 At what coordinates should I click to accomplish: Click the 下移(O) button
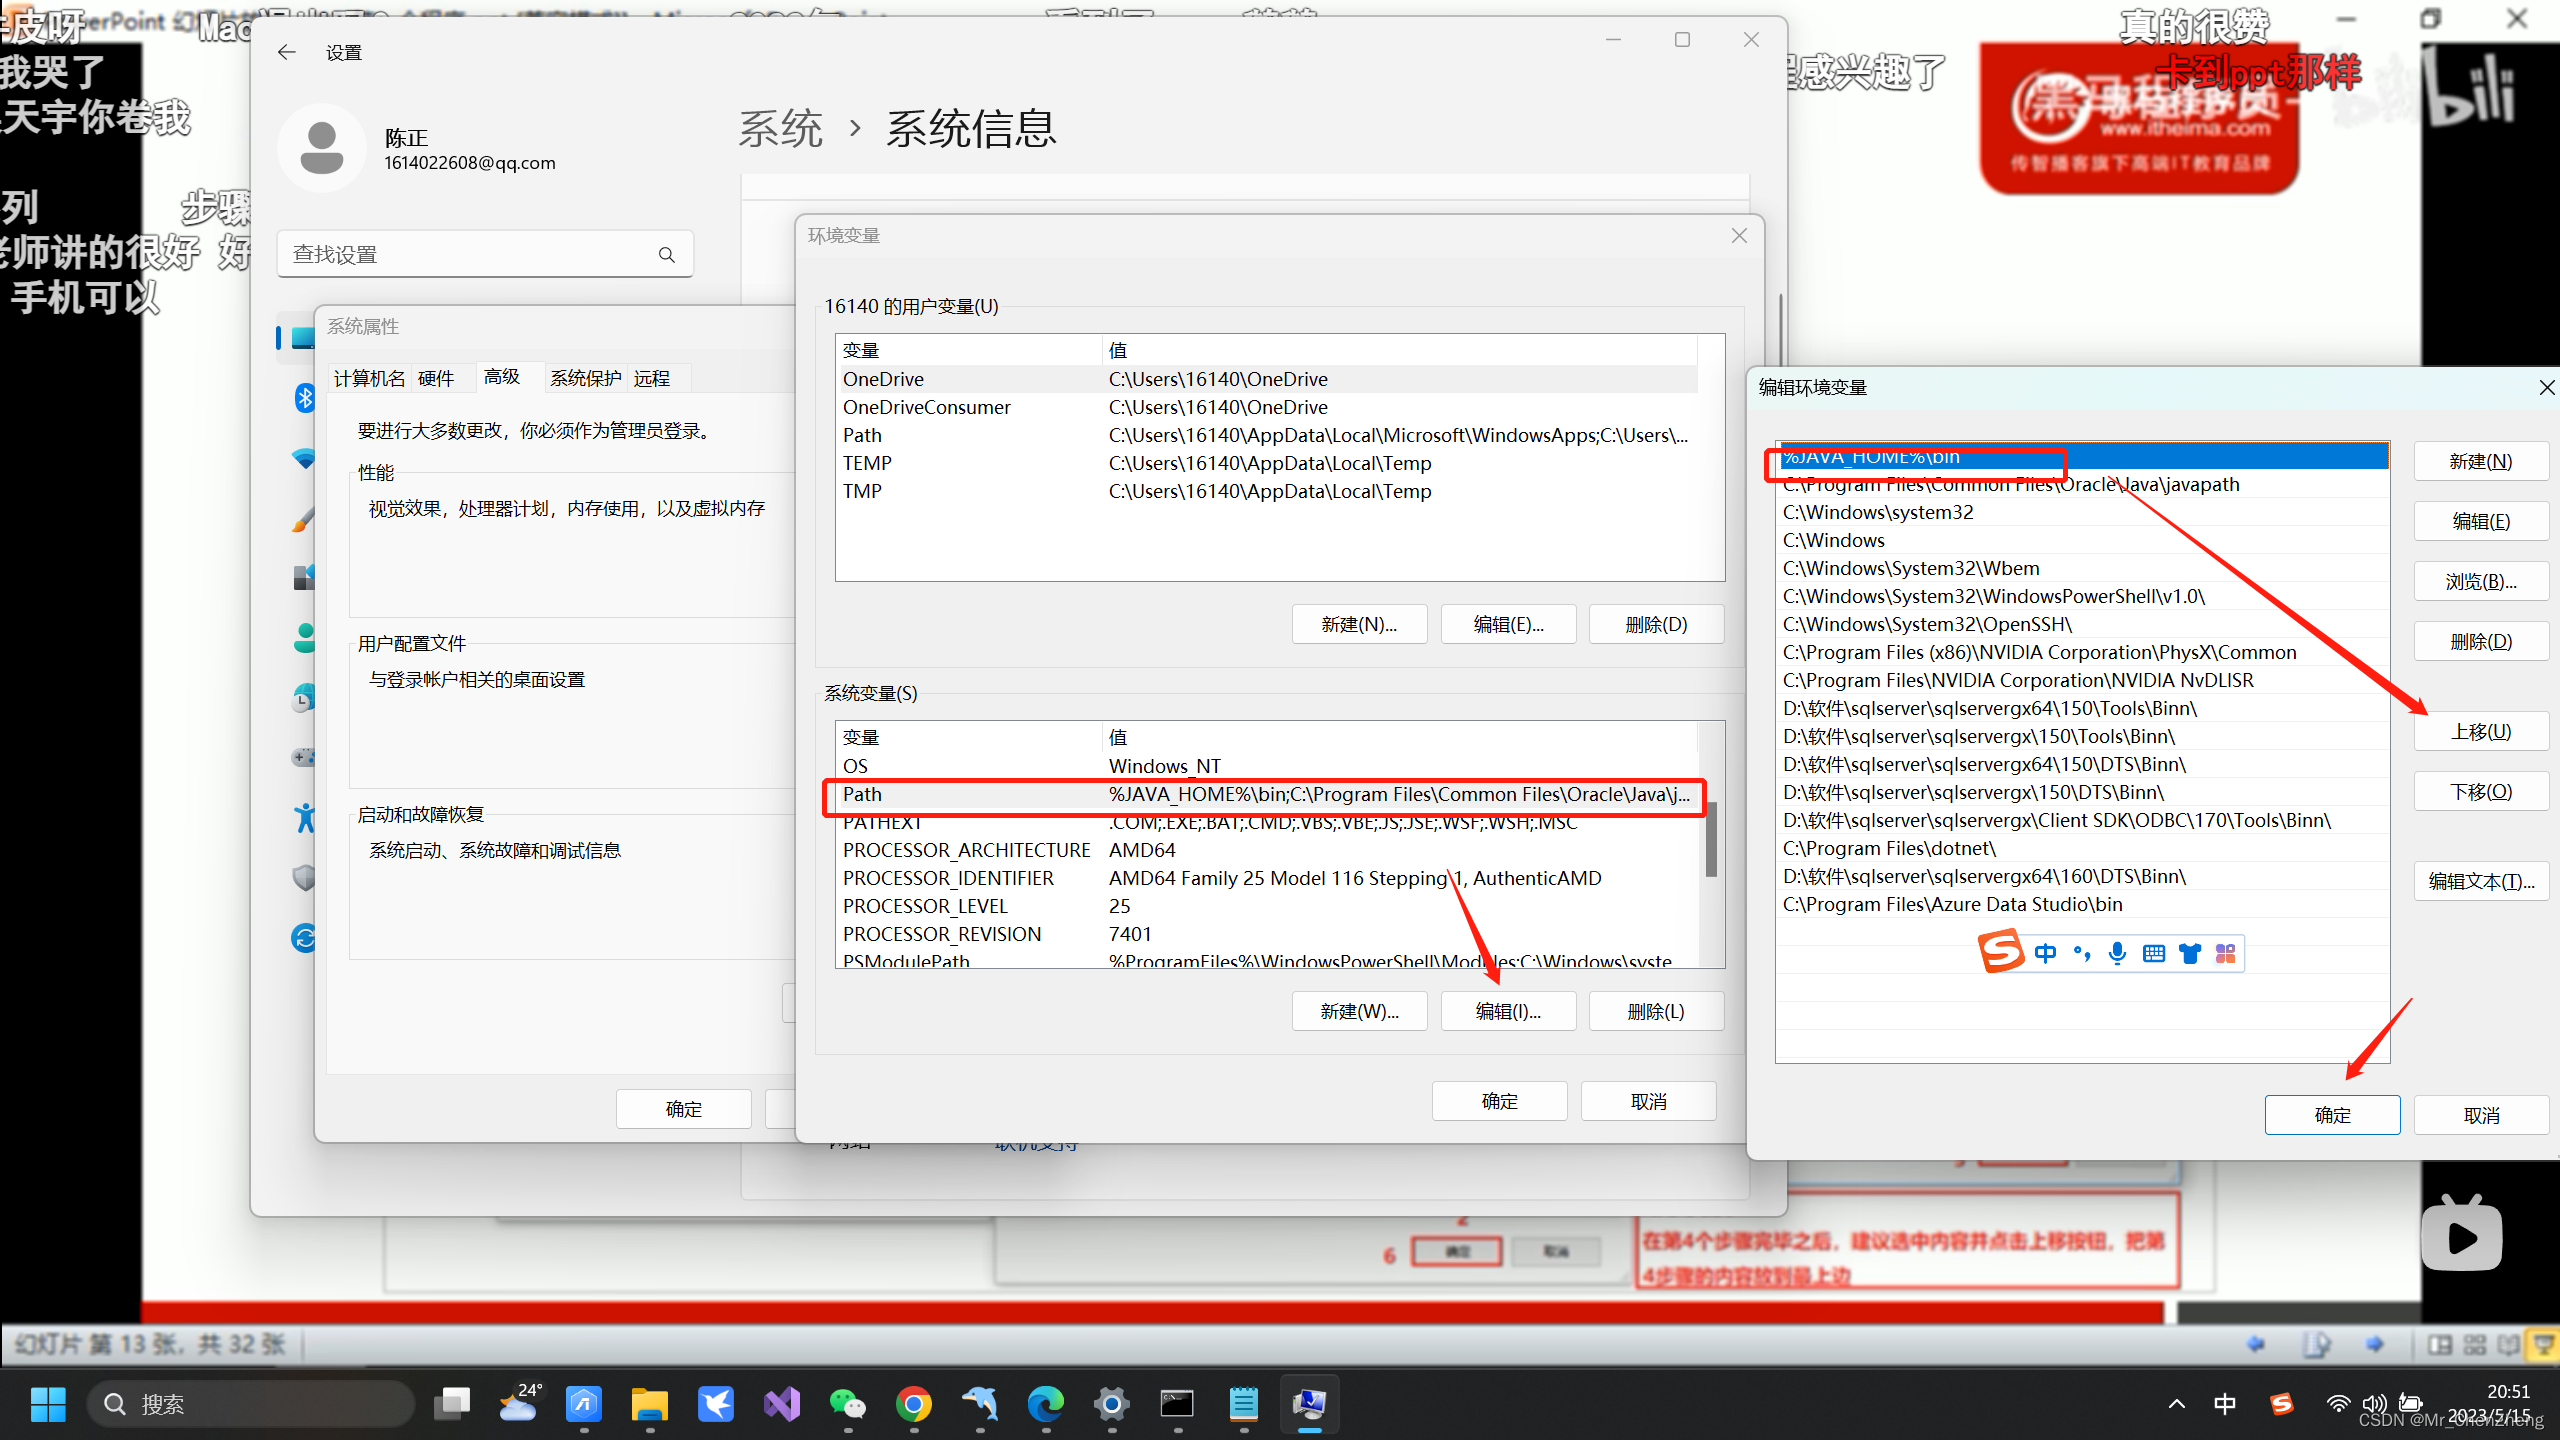[2481, 792]
